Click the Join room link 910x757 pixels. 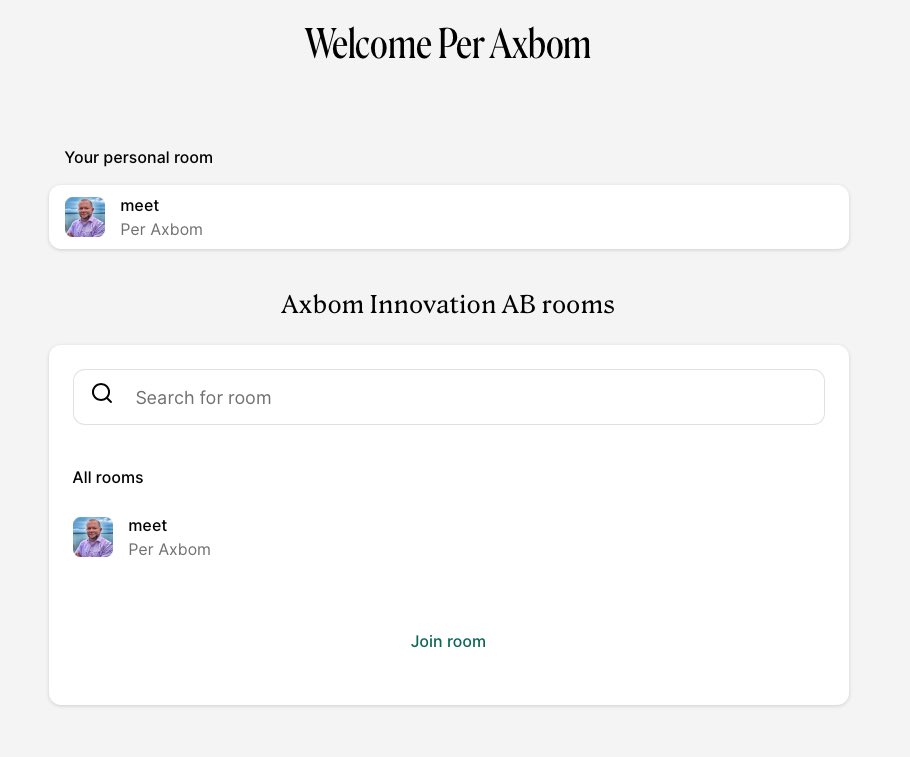(448, 641)
